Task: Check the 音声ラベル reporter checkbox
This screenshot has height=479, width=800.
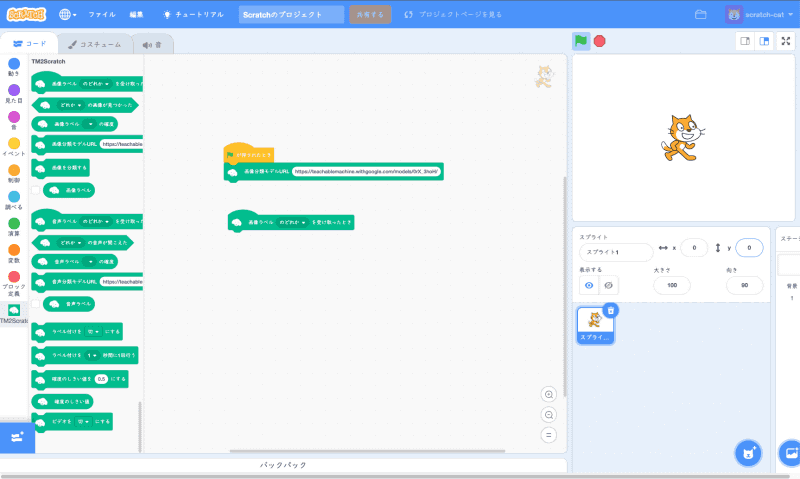Action: coord(36,303)
